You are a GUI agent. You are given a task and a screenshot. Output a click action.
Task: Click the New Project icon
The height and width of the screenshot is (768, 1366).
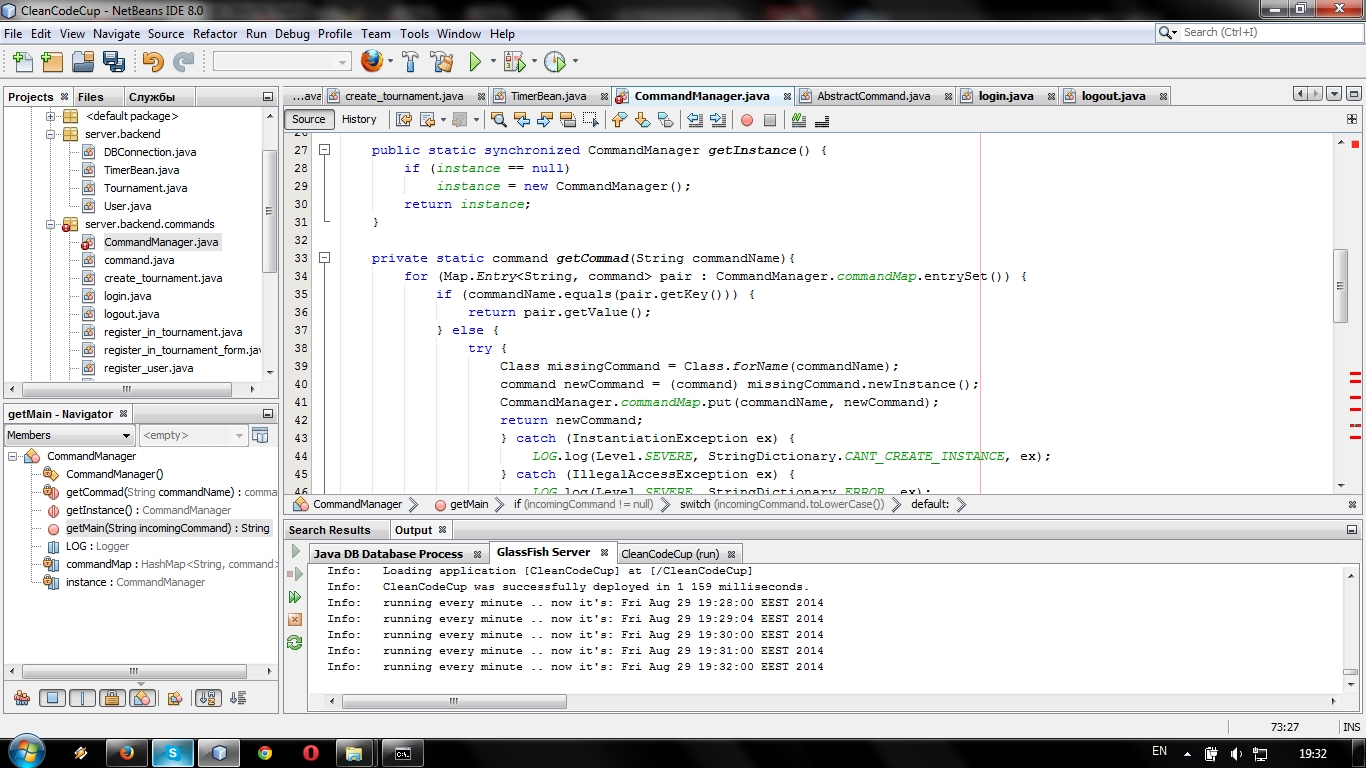pos(52,62)
